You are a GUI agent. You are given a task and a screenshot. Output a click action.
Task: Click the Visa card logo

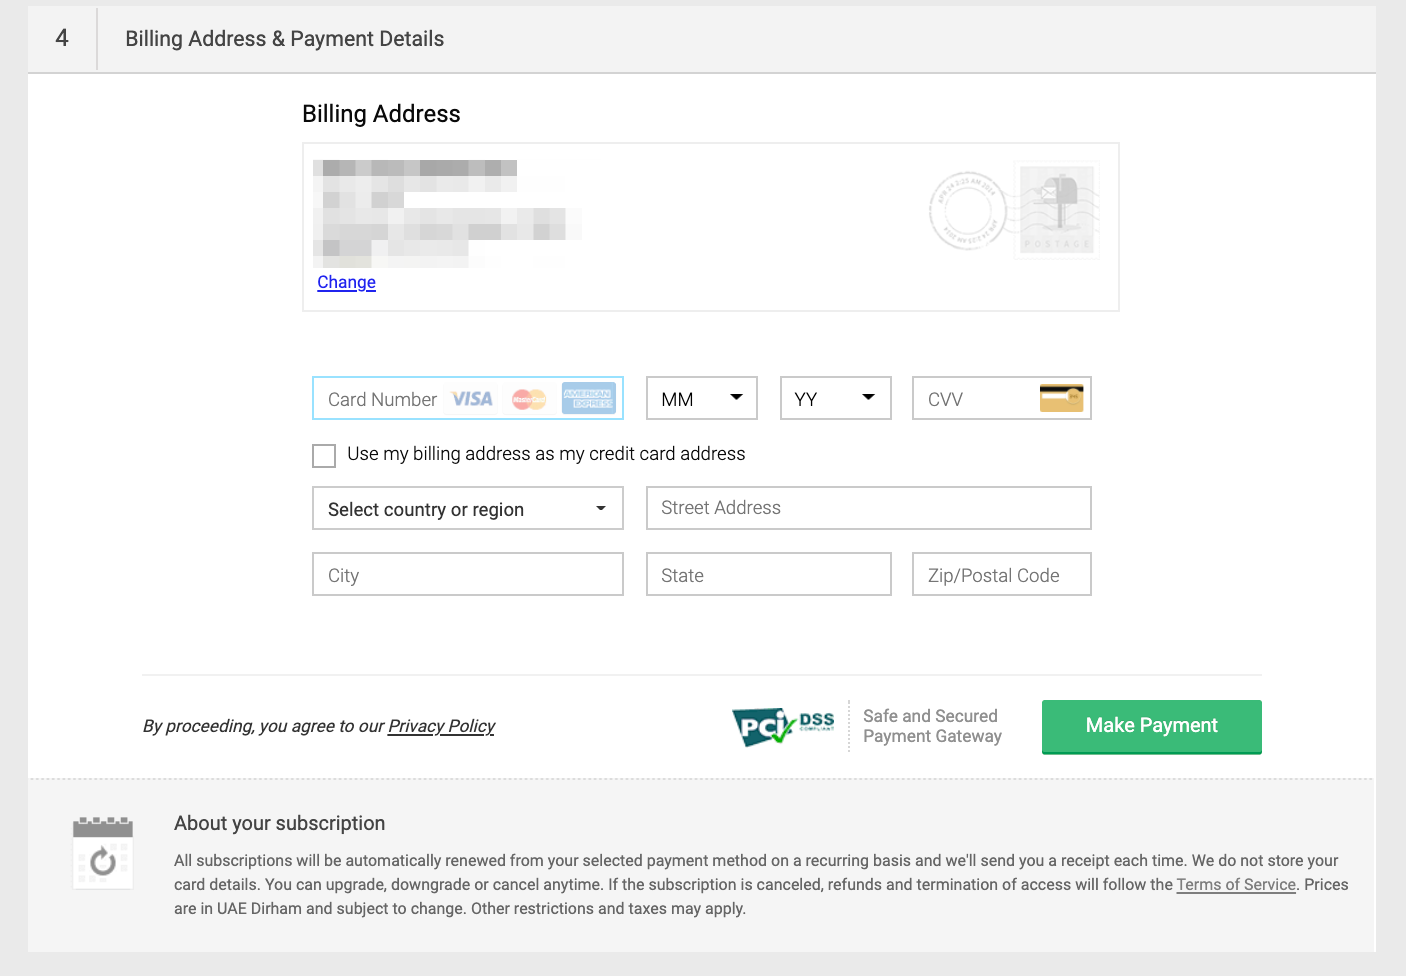(472, 399)
